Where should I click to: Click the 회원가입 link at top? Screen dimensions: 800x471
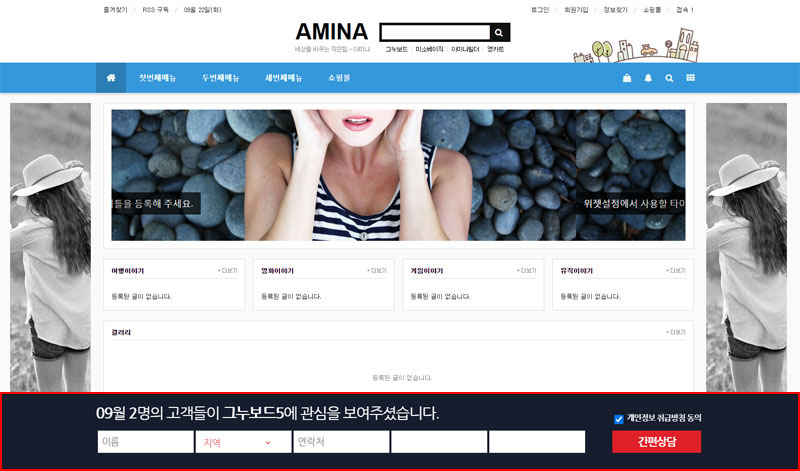coord(577,10)
